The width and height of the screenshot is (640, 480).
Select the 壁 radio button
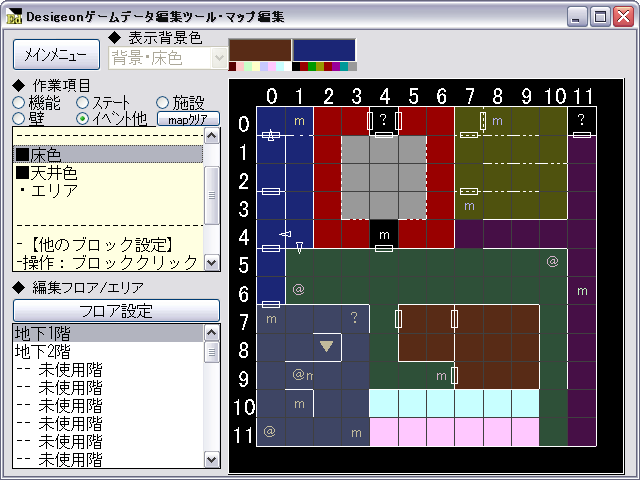18,119
